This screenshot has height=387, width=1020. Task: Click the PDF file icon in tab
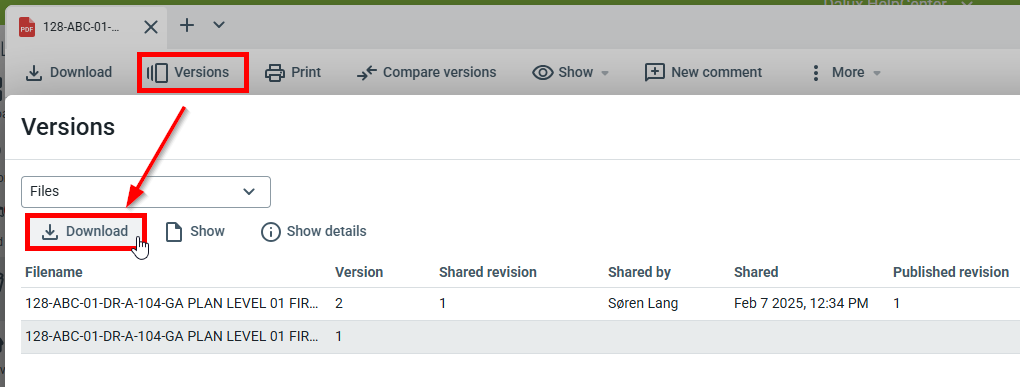pos(27,27)
